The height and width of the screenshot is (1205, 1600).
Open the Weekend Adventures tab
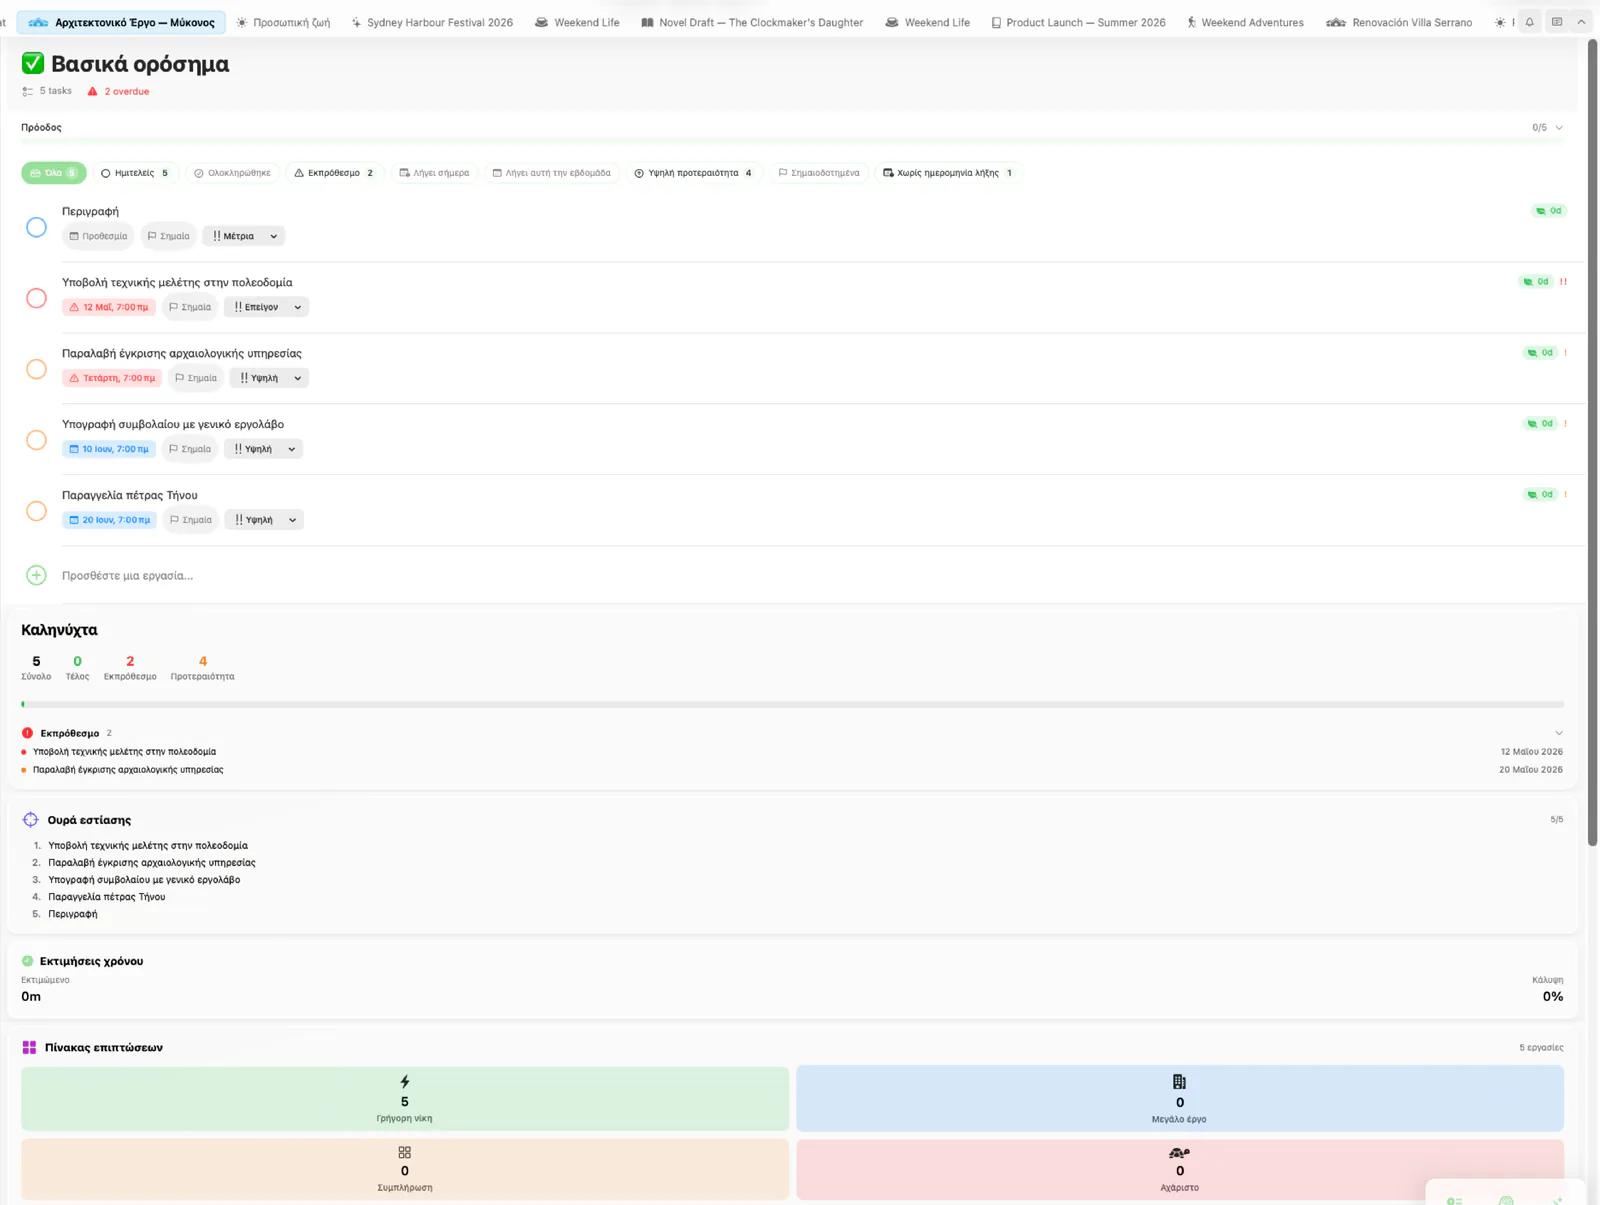[1245, 22]
